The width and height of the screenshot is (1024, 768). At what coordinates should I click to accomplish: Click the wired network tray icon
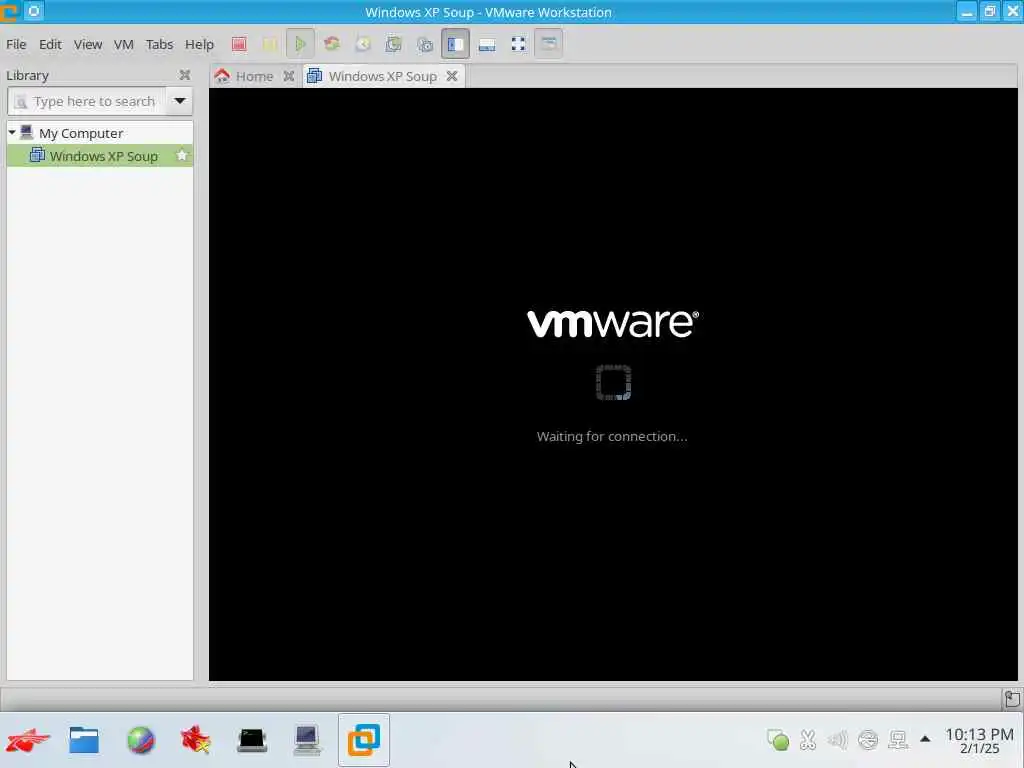pos(898,739)
